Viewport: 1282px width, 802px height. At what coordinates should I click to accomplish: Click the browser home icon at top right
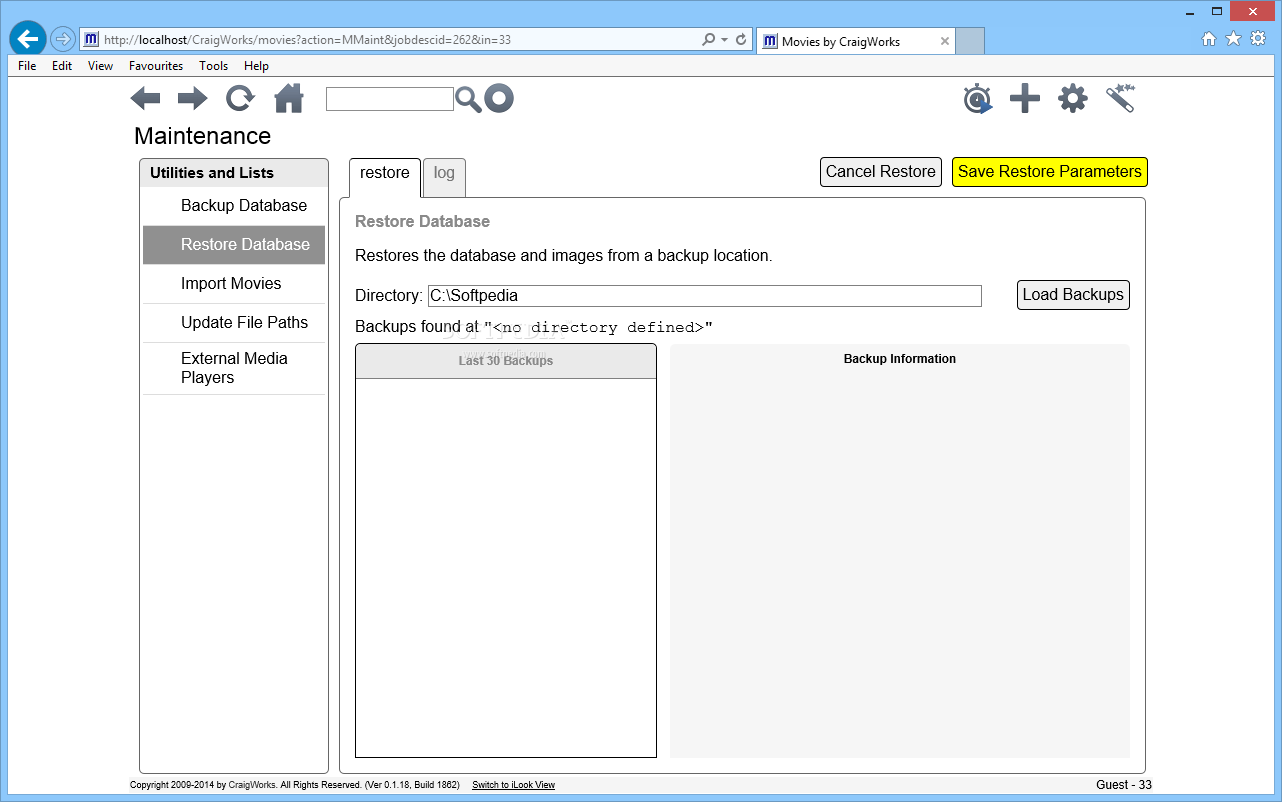coord(1209,39)
